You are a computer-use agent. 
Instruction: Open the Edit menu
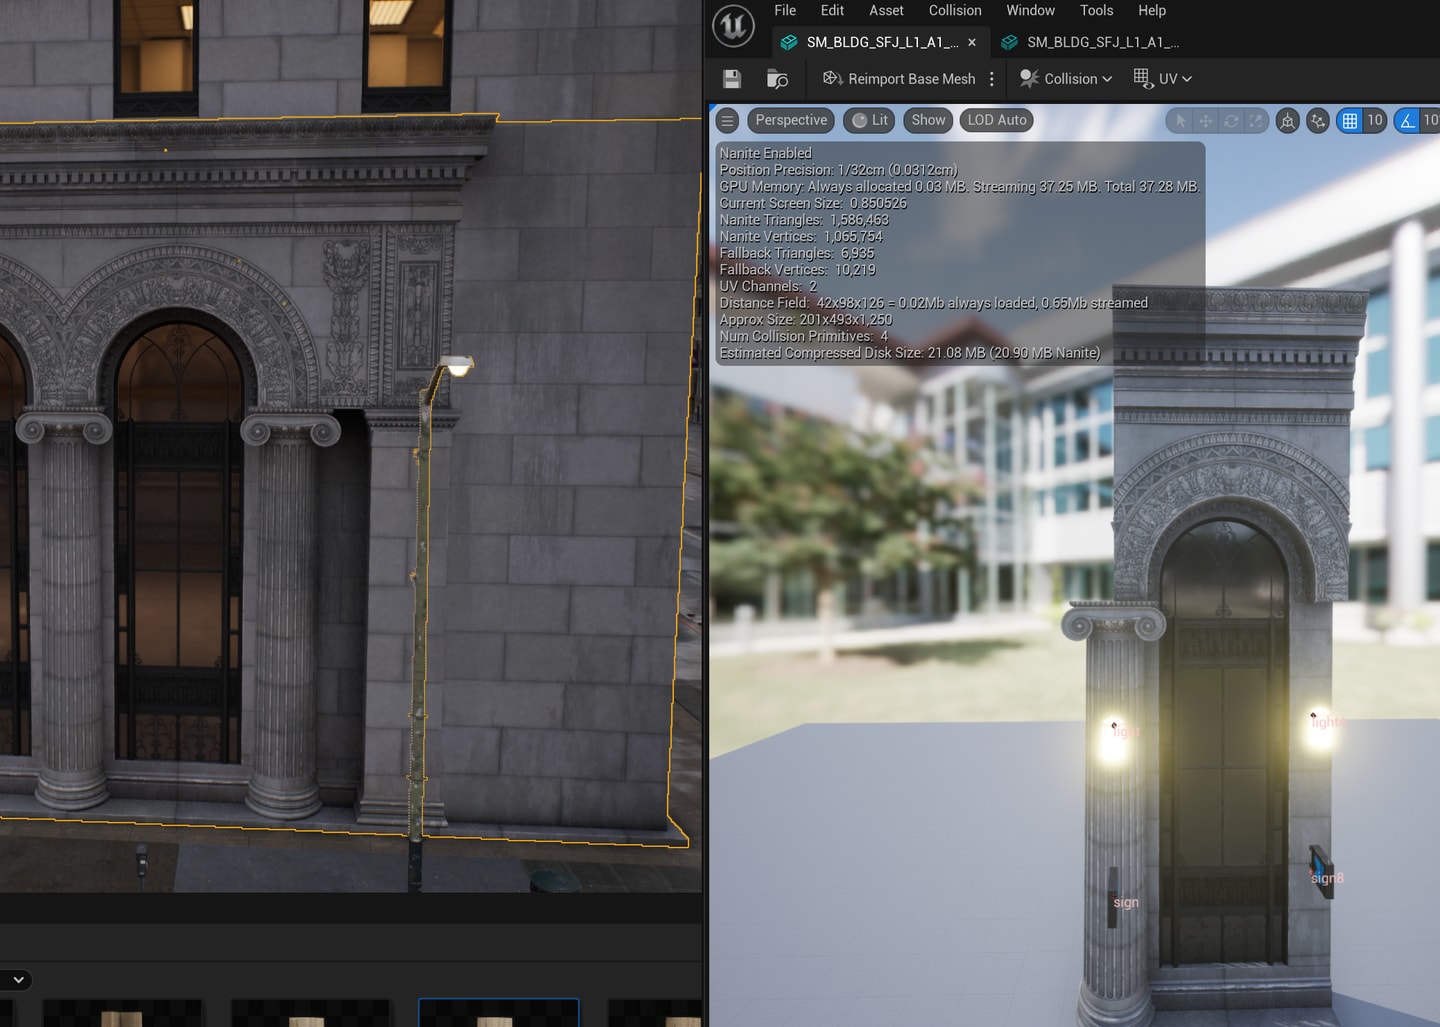coord(832,10)
